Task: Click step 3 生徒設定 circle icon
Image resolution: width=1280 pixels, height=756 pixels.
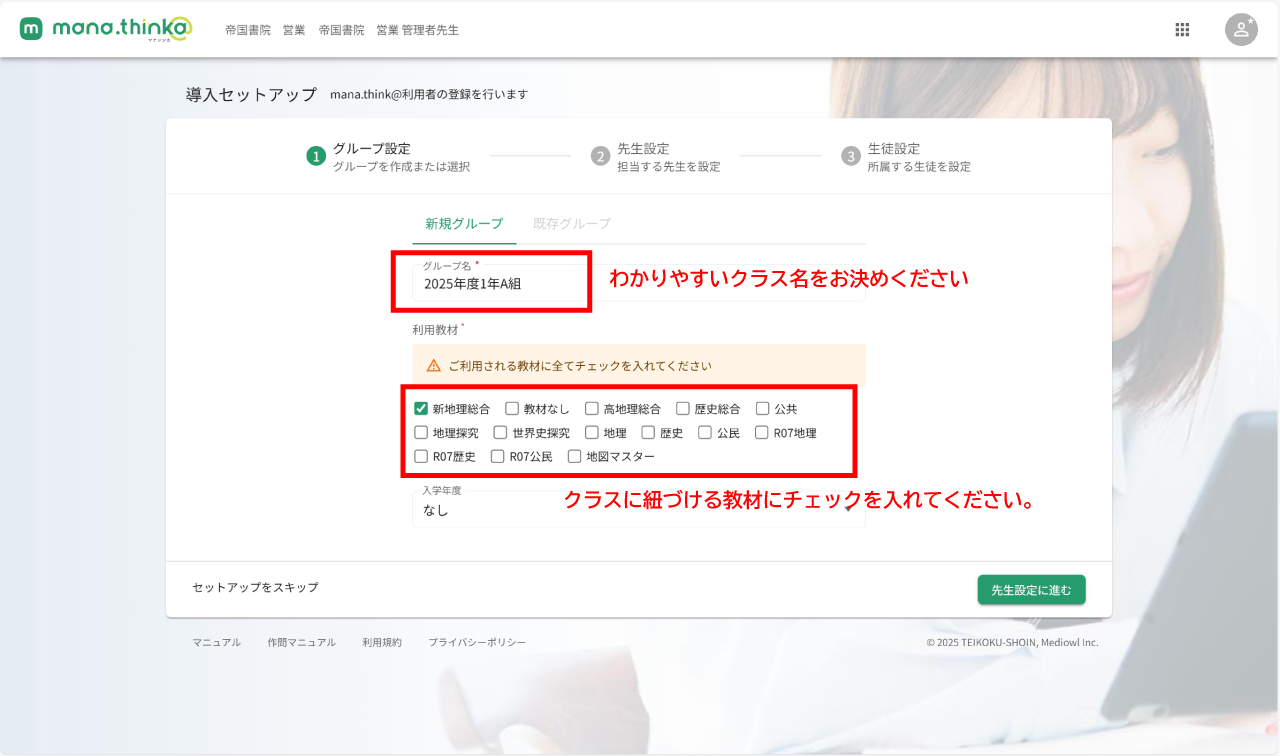Action: pyautogui.click(x=850, y=156)
